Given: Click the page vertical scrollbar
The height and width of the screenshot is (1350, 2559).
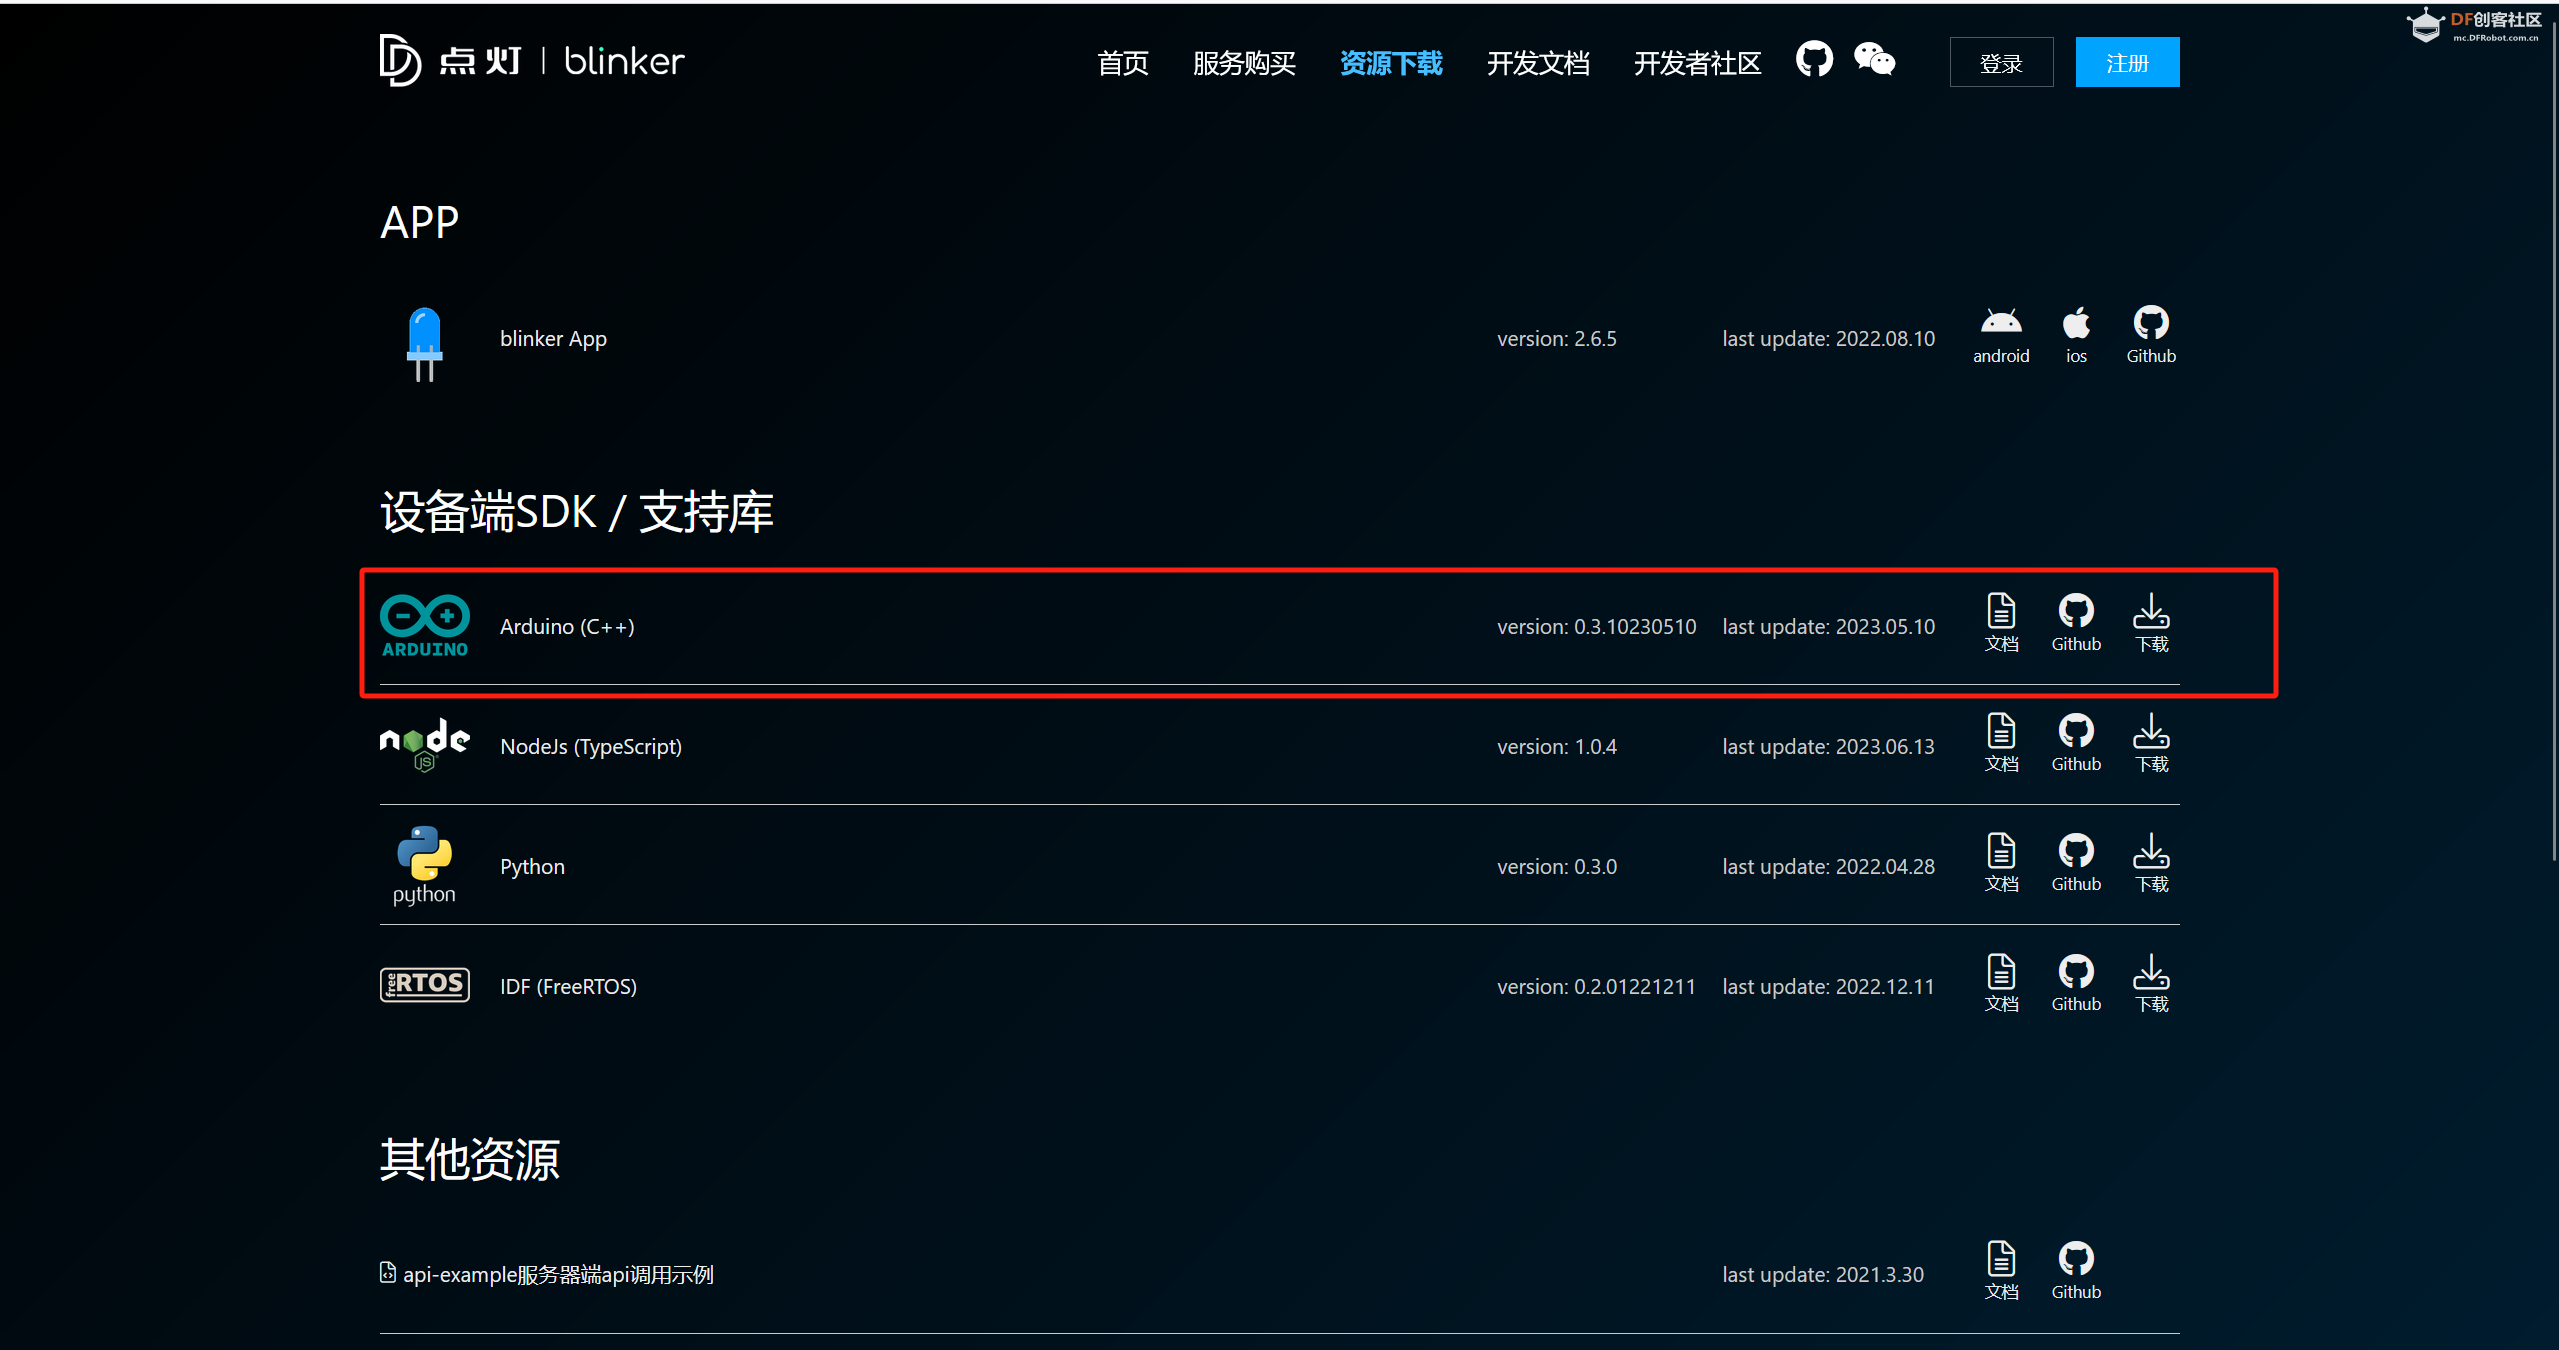Looking at the screenshot, I should coord(2553,440).
